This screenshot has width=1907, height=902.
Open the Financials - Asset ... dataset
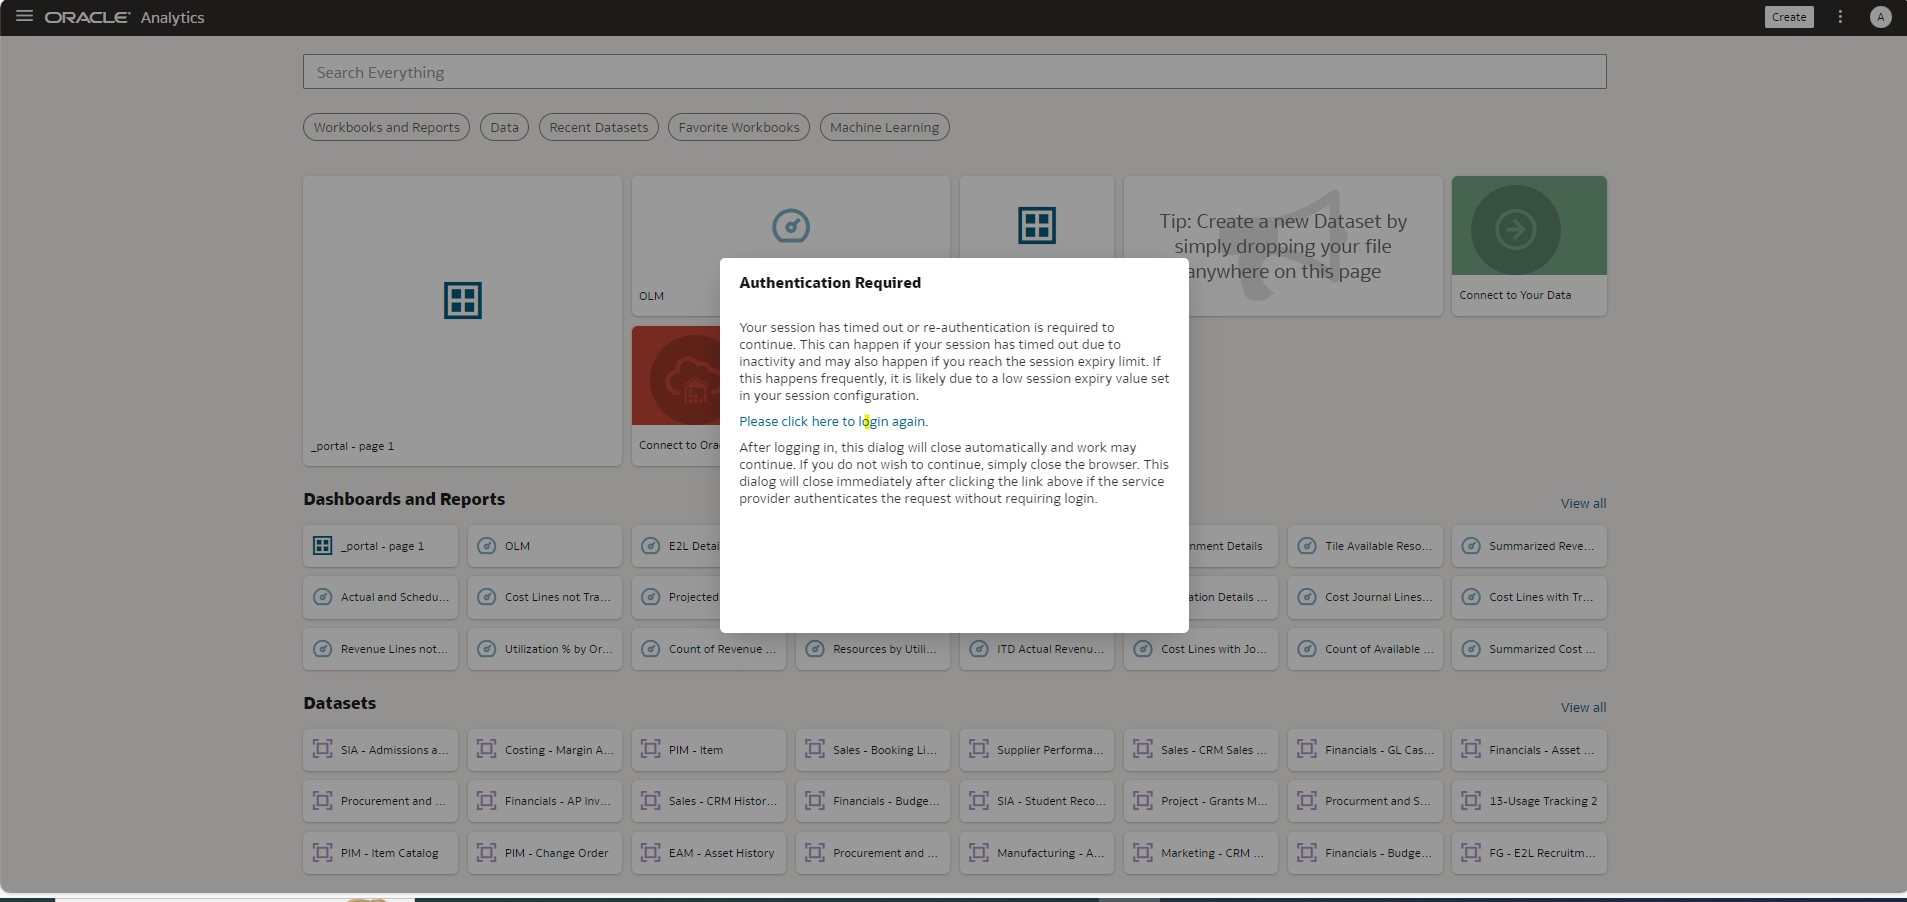(1529, 750)
